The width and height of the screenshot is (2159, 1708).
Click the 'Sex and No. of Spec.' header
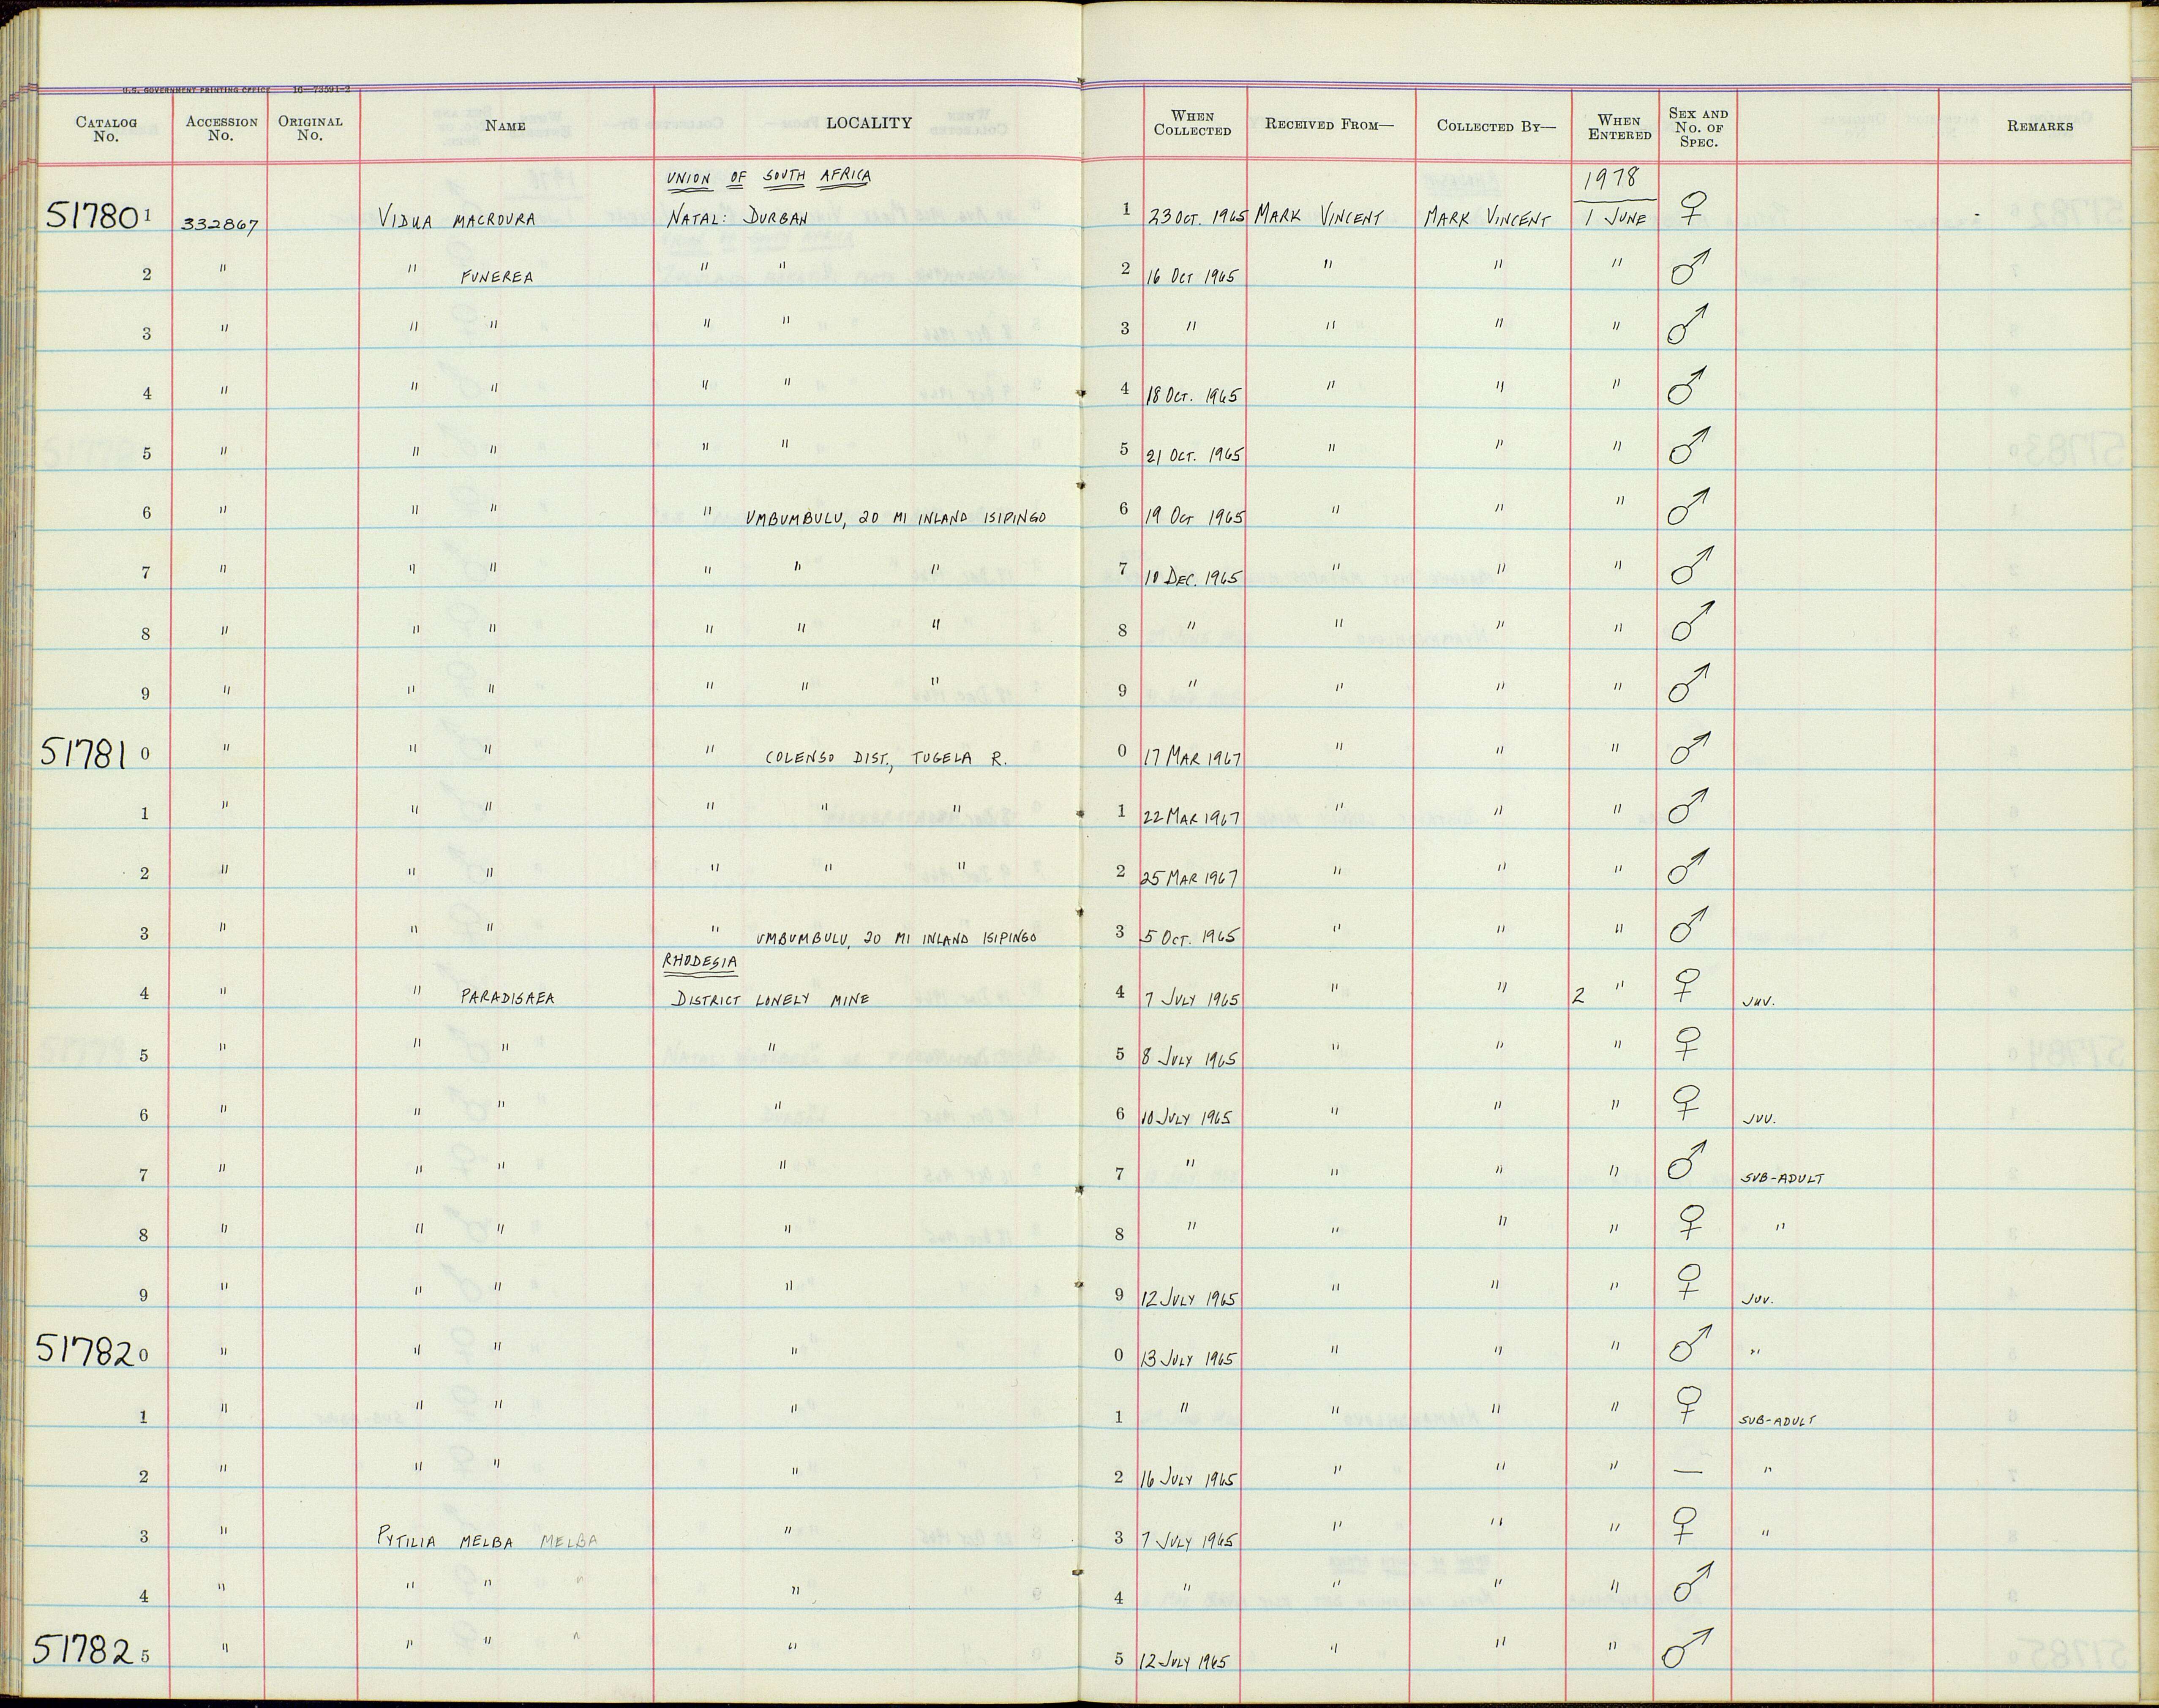(x=1698, y=127)
